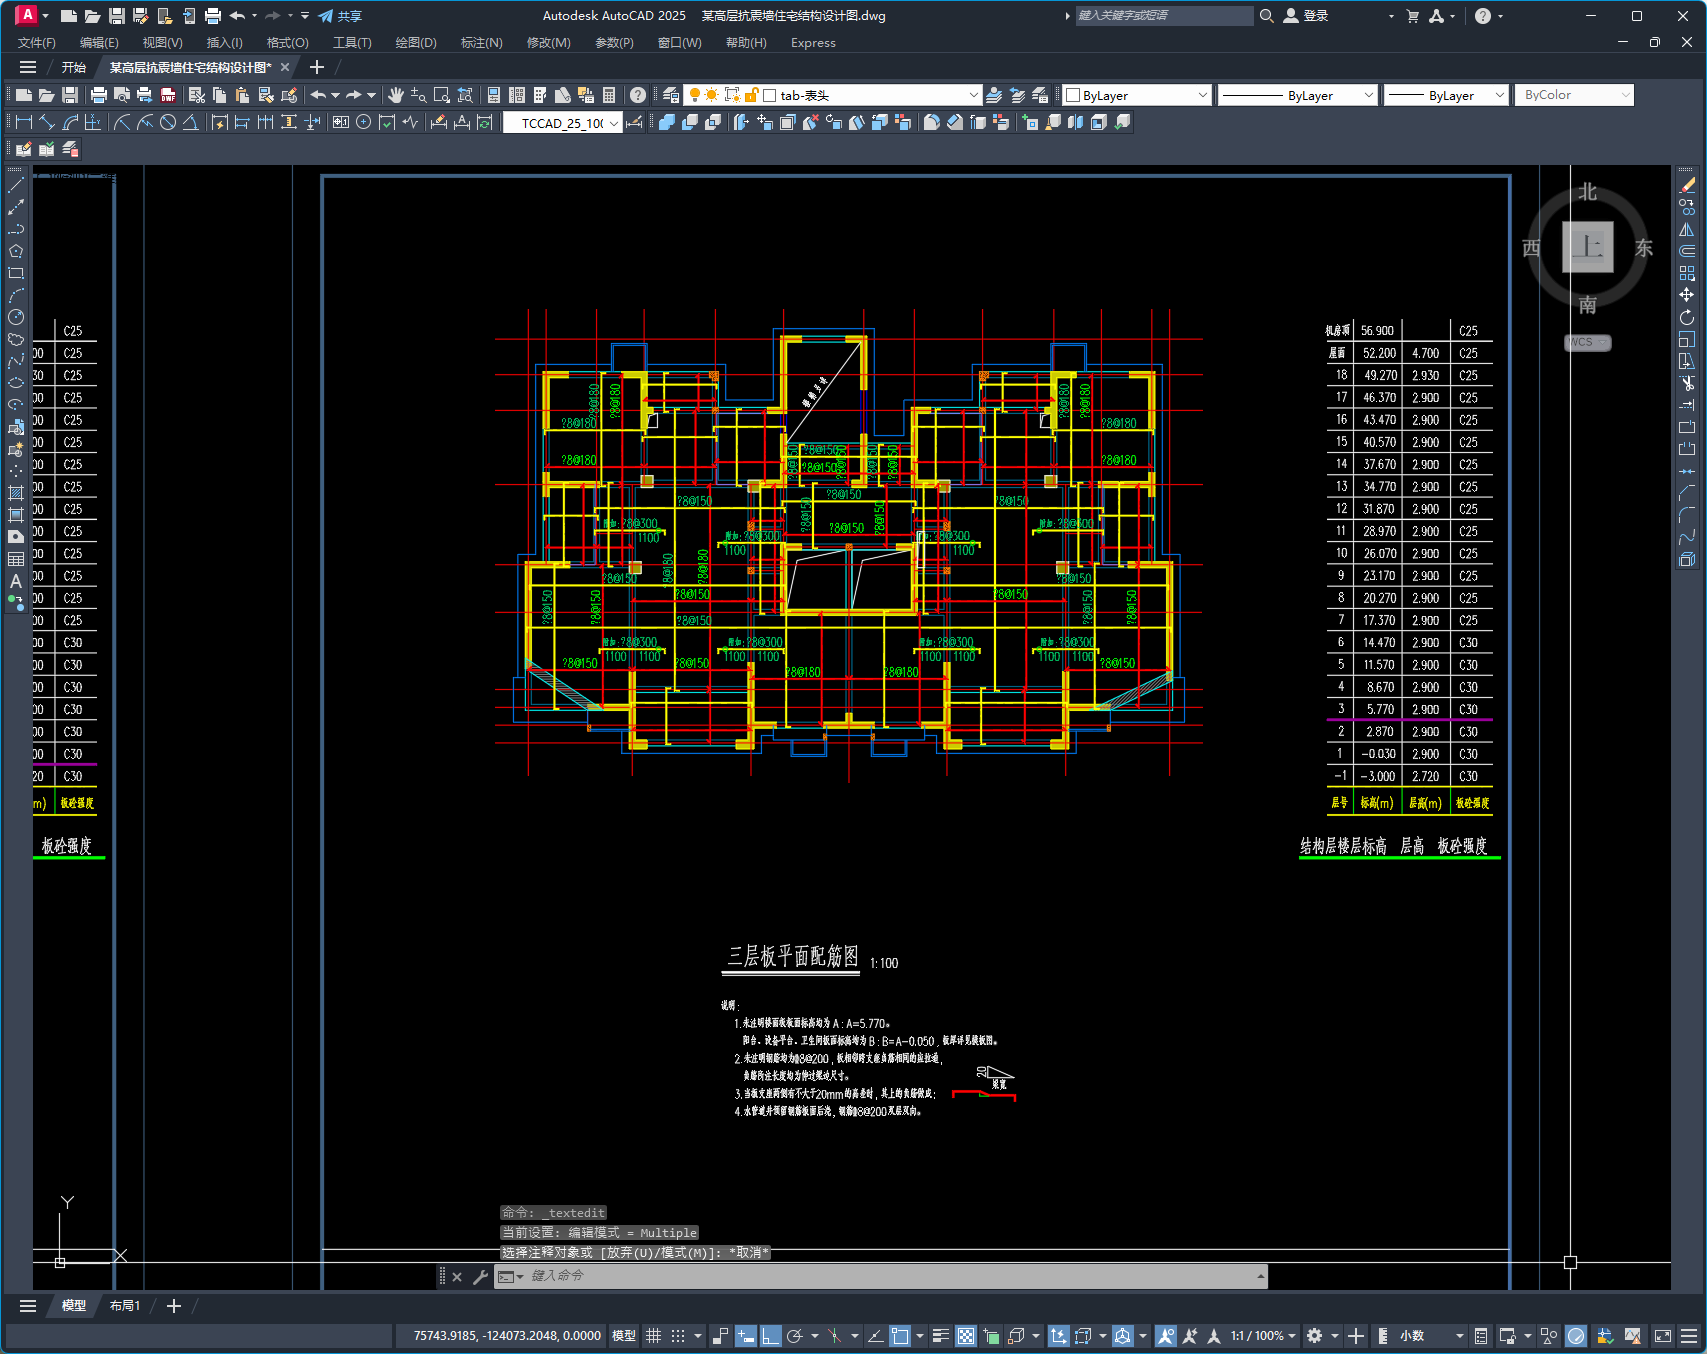The width and height of the screenshot is (1707, 1354).
Task: Click the Pan hand tool
Action: [396, 95]
